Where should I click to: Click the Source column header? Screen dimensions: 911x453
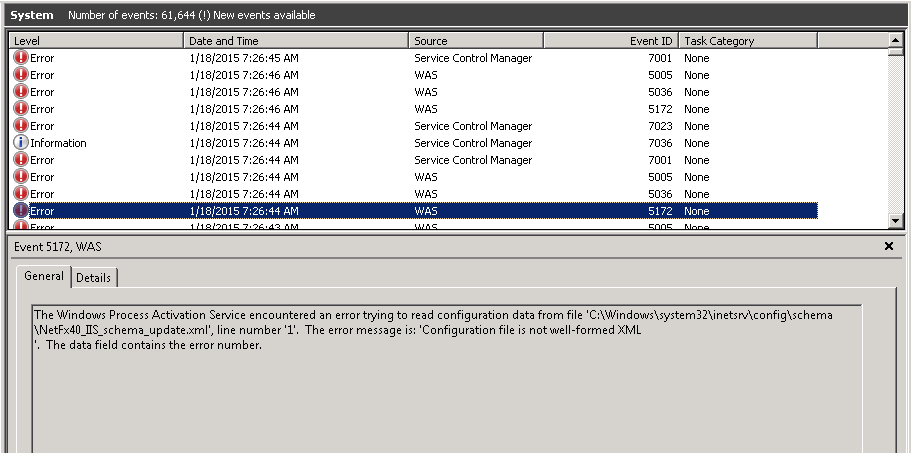pyautogui.click(x=476, y=41)
